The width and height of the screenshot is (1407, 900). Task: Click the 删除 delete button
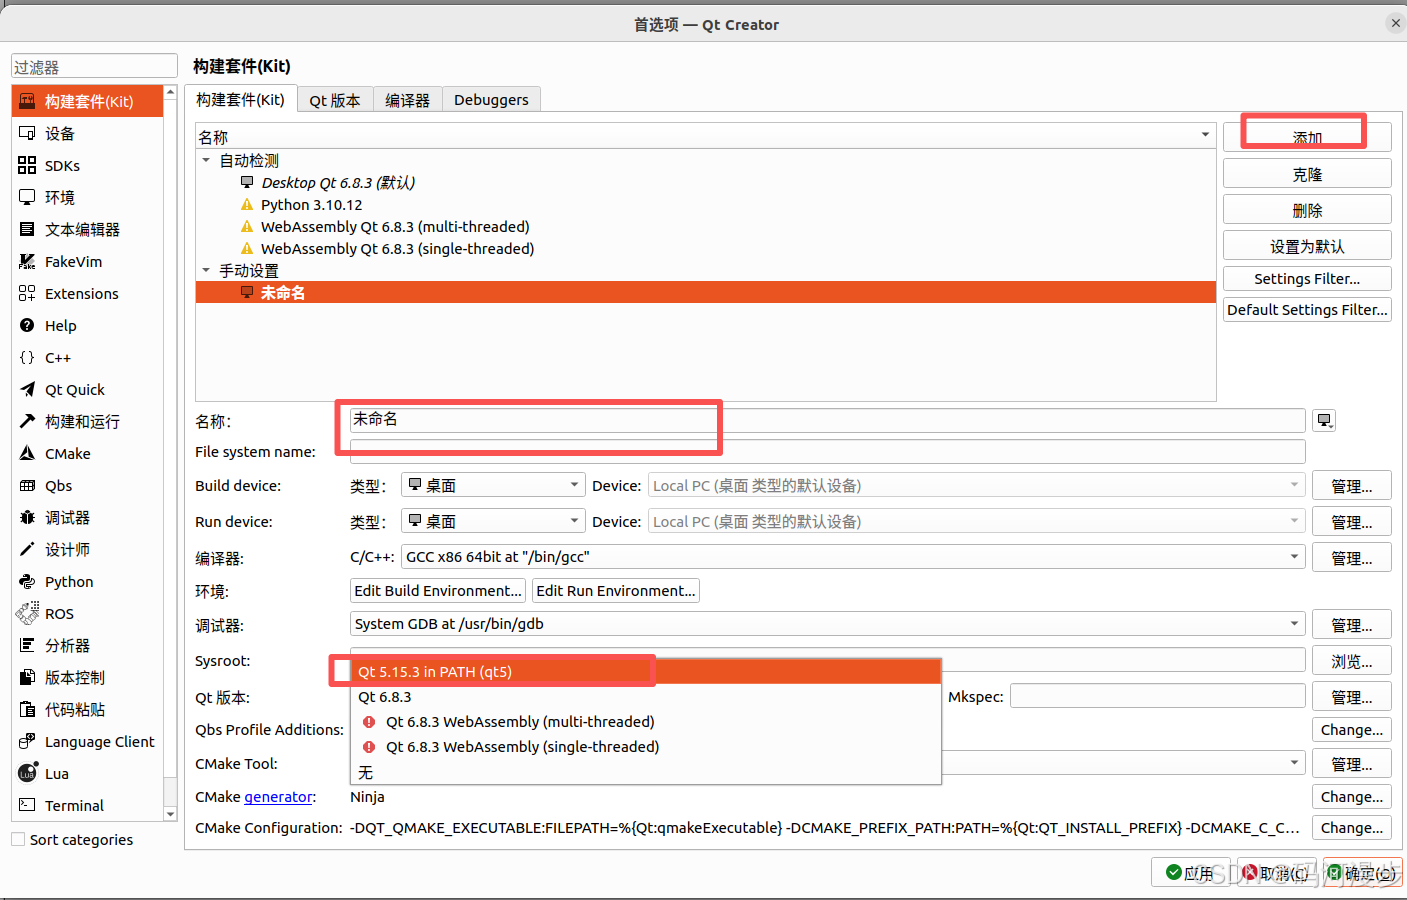pos(1307,210)
